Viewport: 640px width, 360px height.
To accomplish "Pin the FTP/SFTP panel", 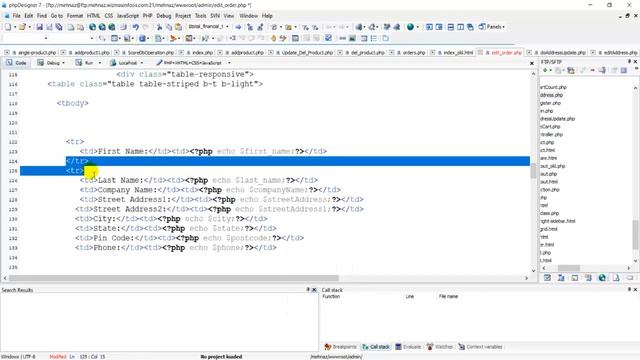I will tap(629, 62).
